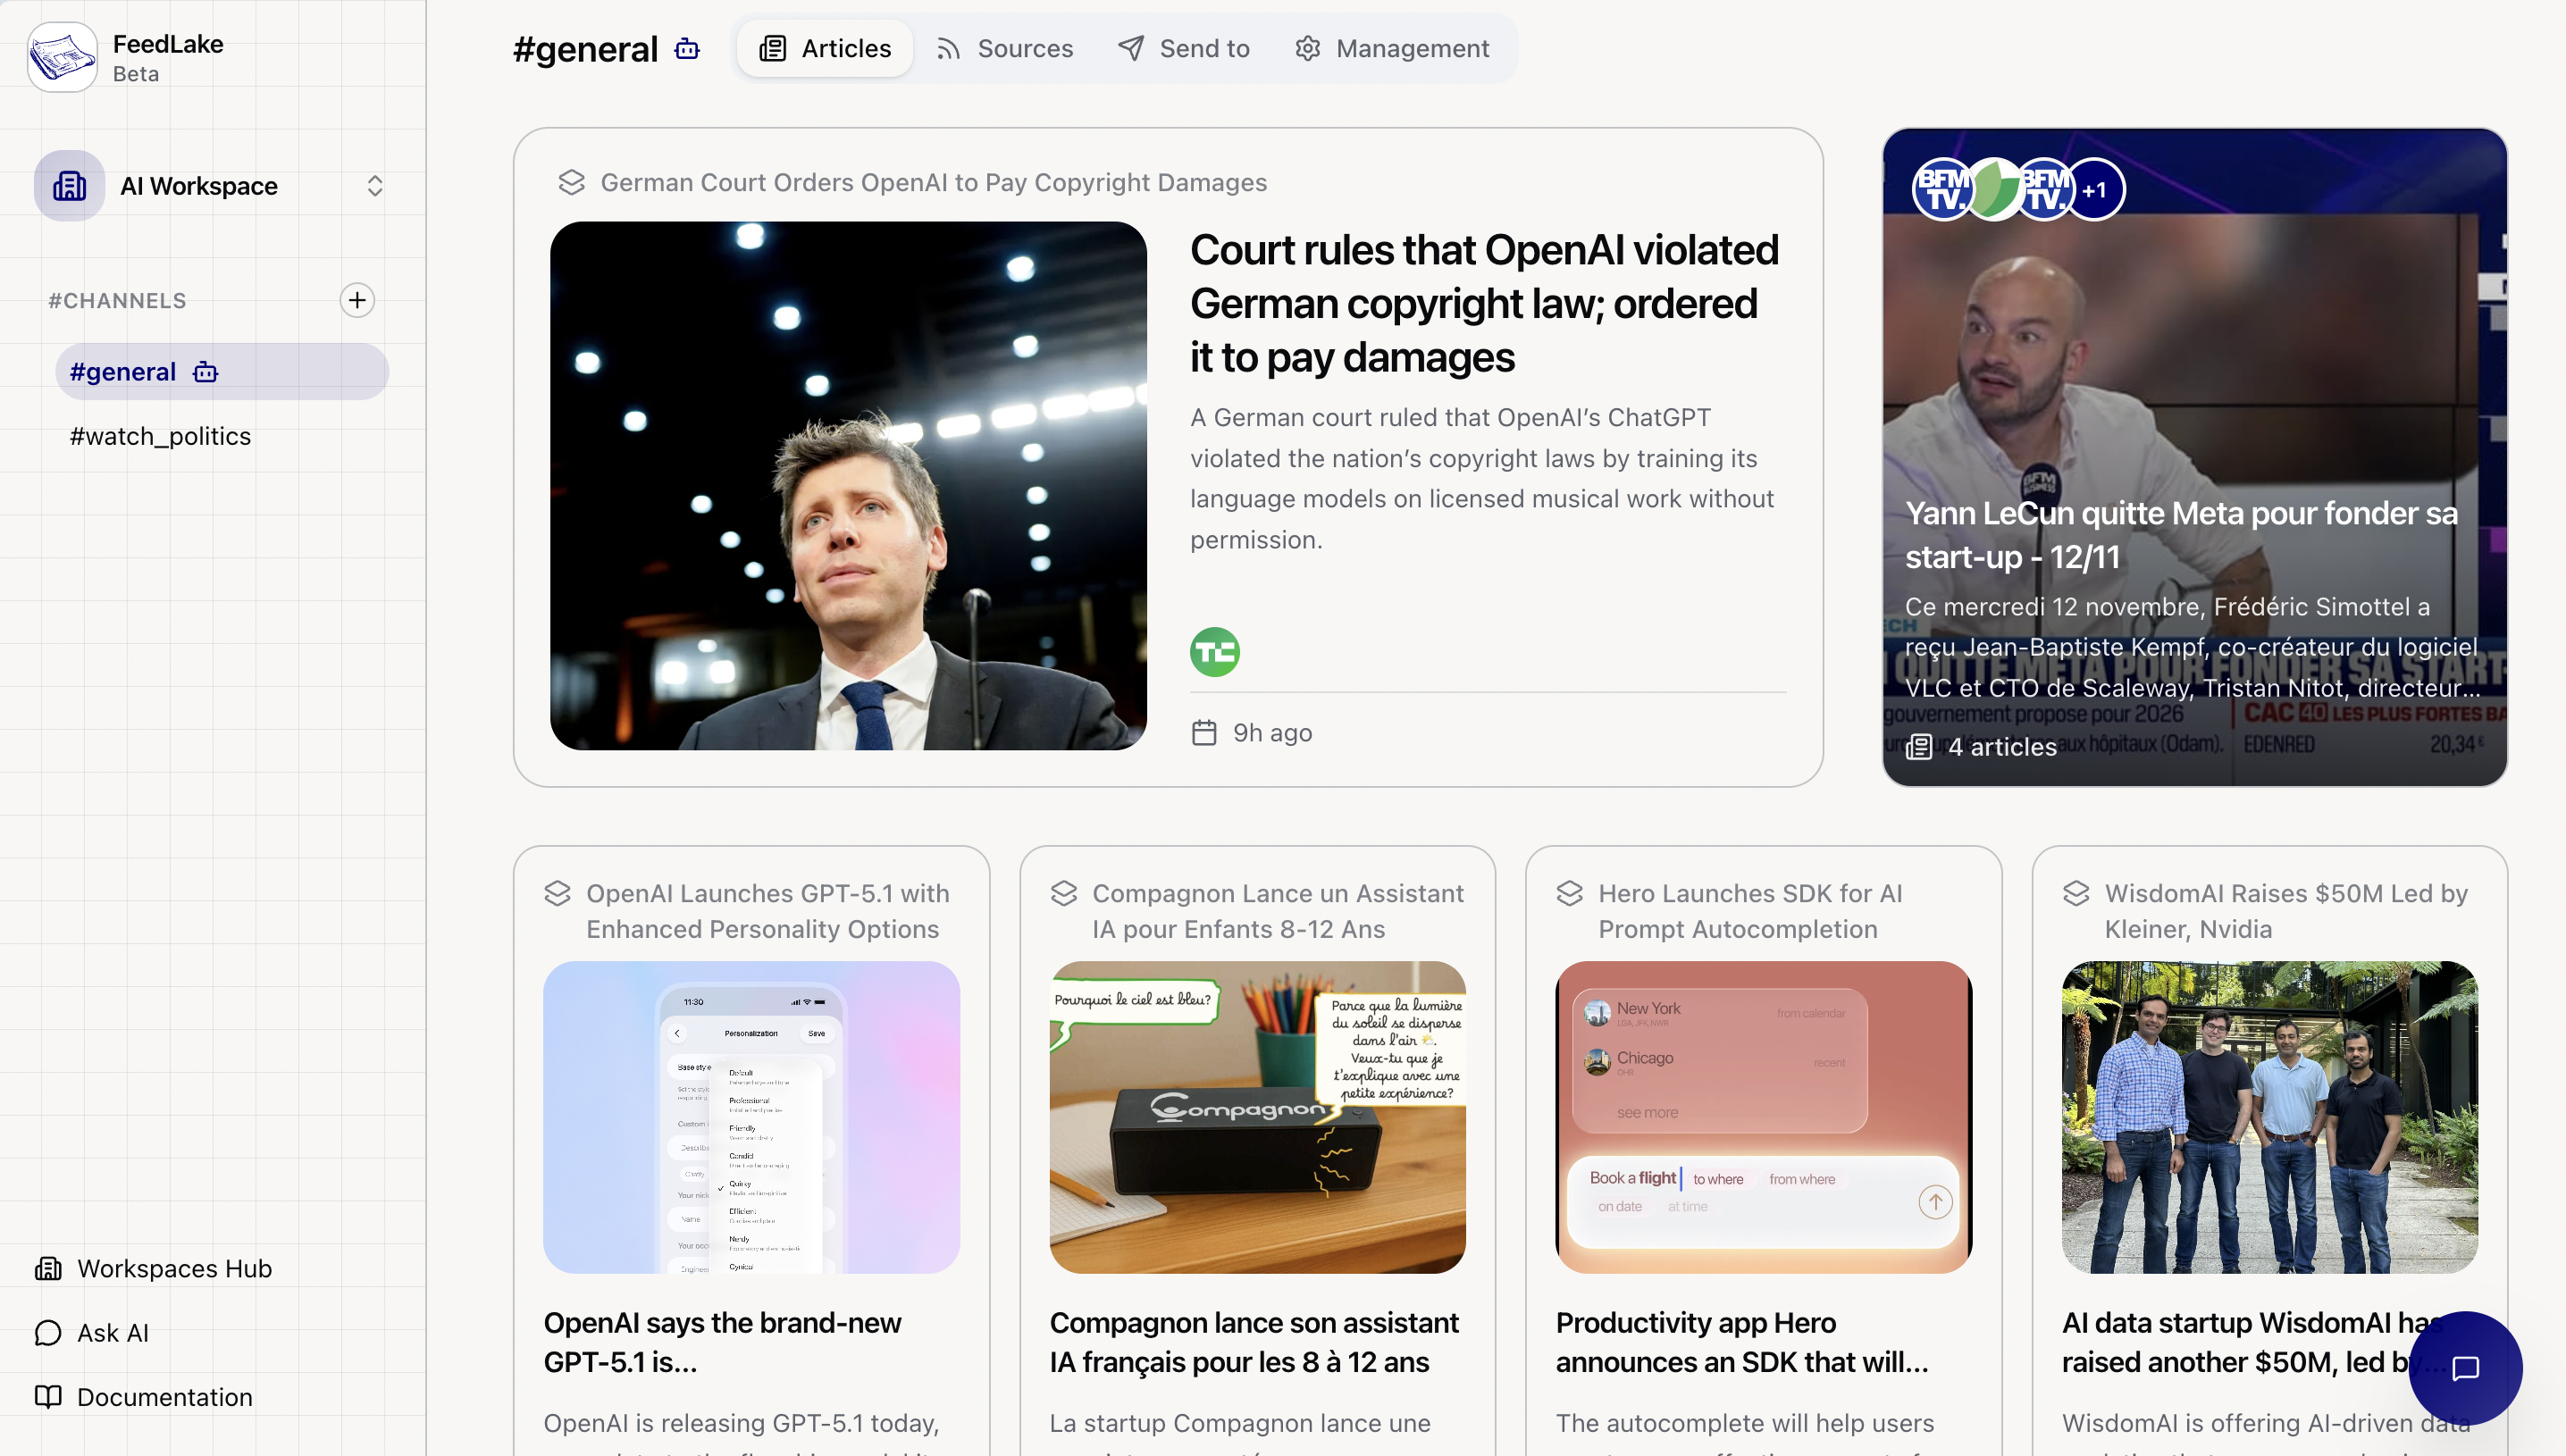Open the Send to tab
This screenshot has height=1456, width=2566.
pos(1184,48)
